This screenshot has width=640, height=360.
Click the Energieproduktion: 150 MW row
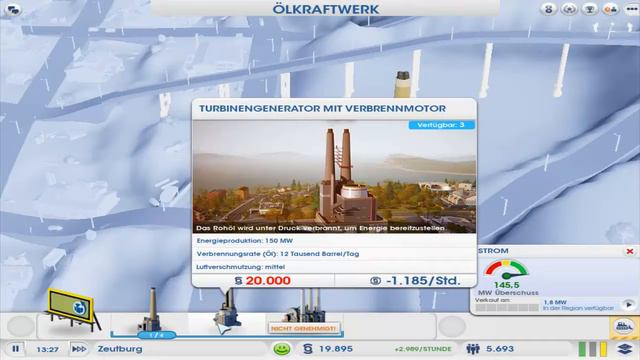point(334,241)
